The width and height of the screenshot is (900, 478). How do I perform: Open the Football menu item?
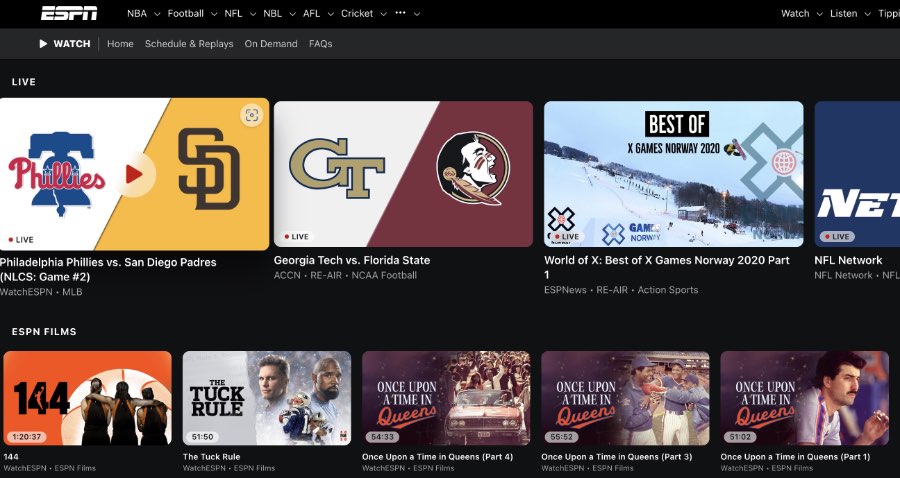pos(185,13)
